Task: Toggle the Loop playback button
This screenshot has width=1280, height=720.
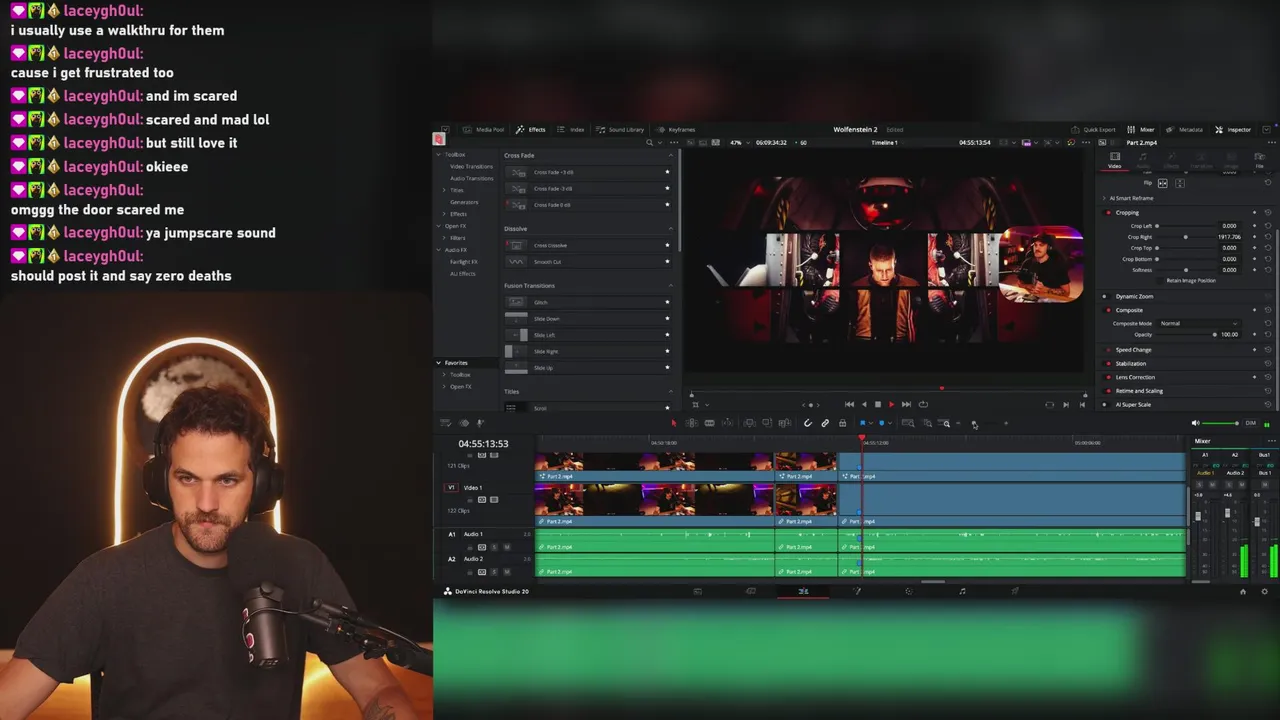Action: (923, 405)
